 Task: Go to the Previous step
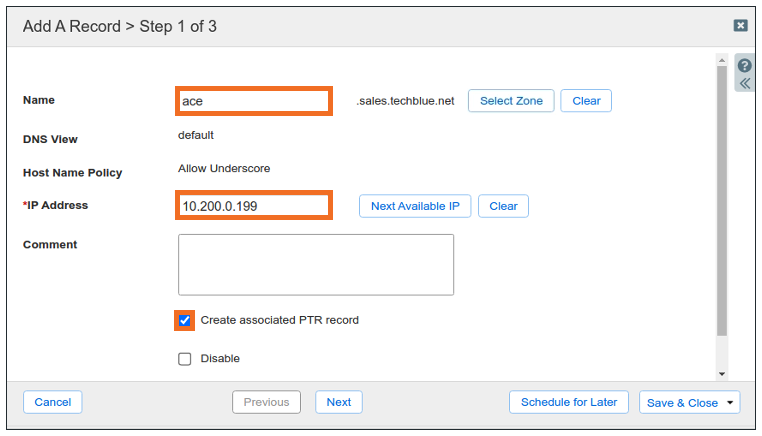(266, 402)
